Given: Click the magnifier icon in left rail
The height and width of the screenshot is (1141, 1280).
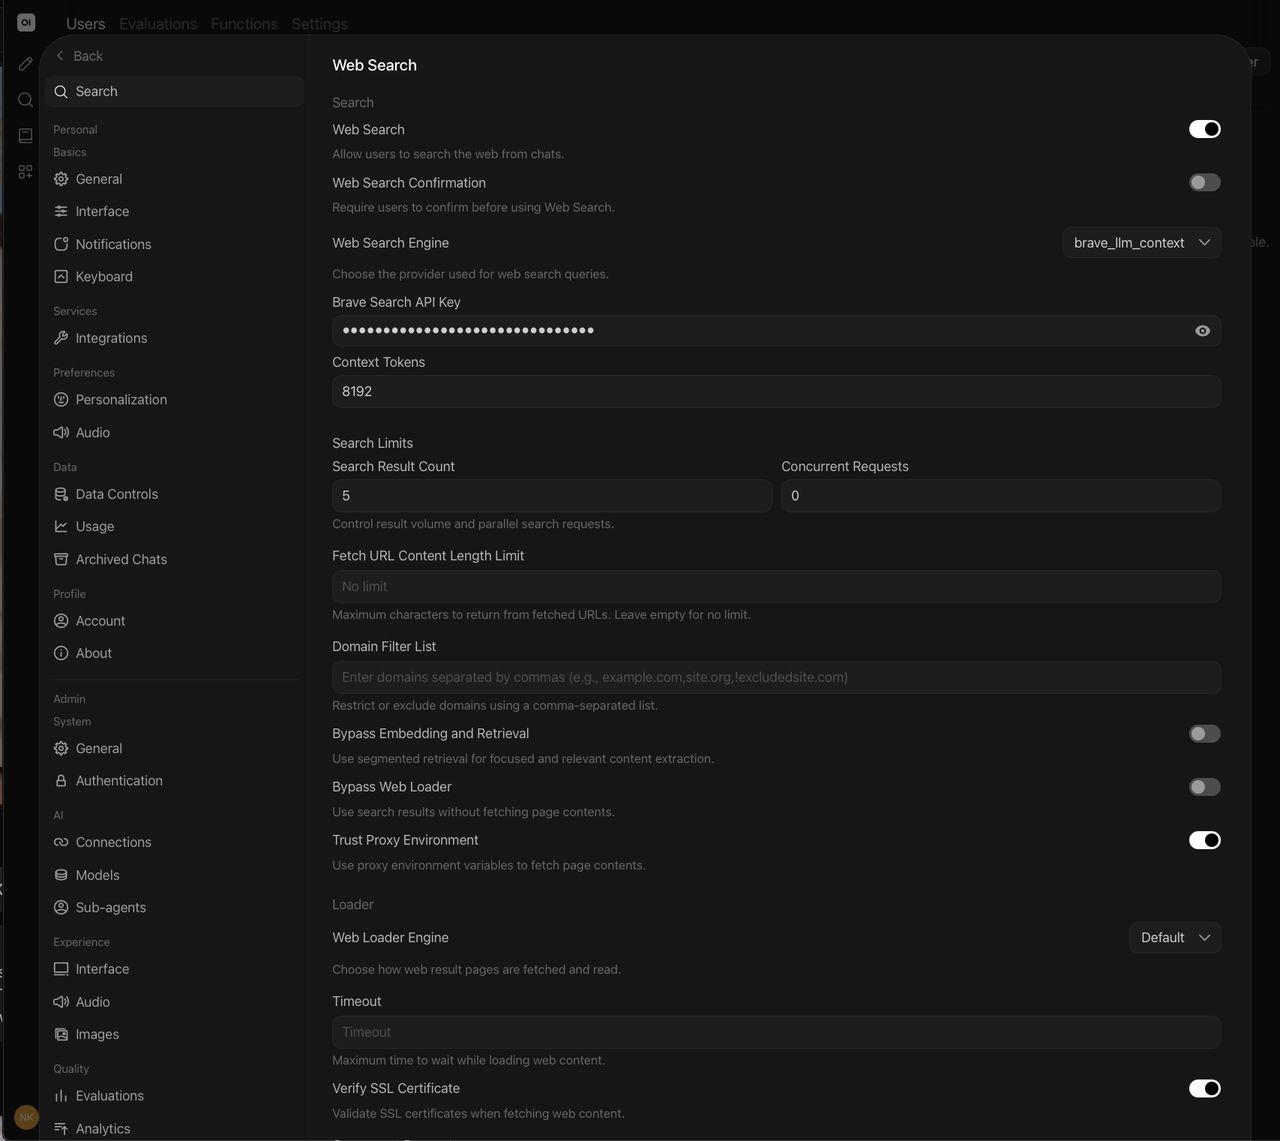Looking at the screenshot, I should tap(26, 99).
